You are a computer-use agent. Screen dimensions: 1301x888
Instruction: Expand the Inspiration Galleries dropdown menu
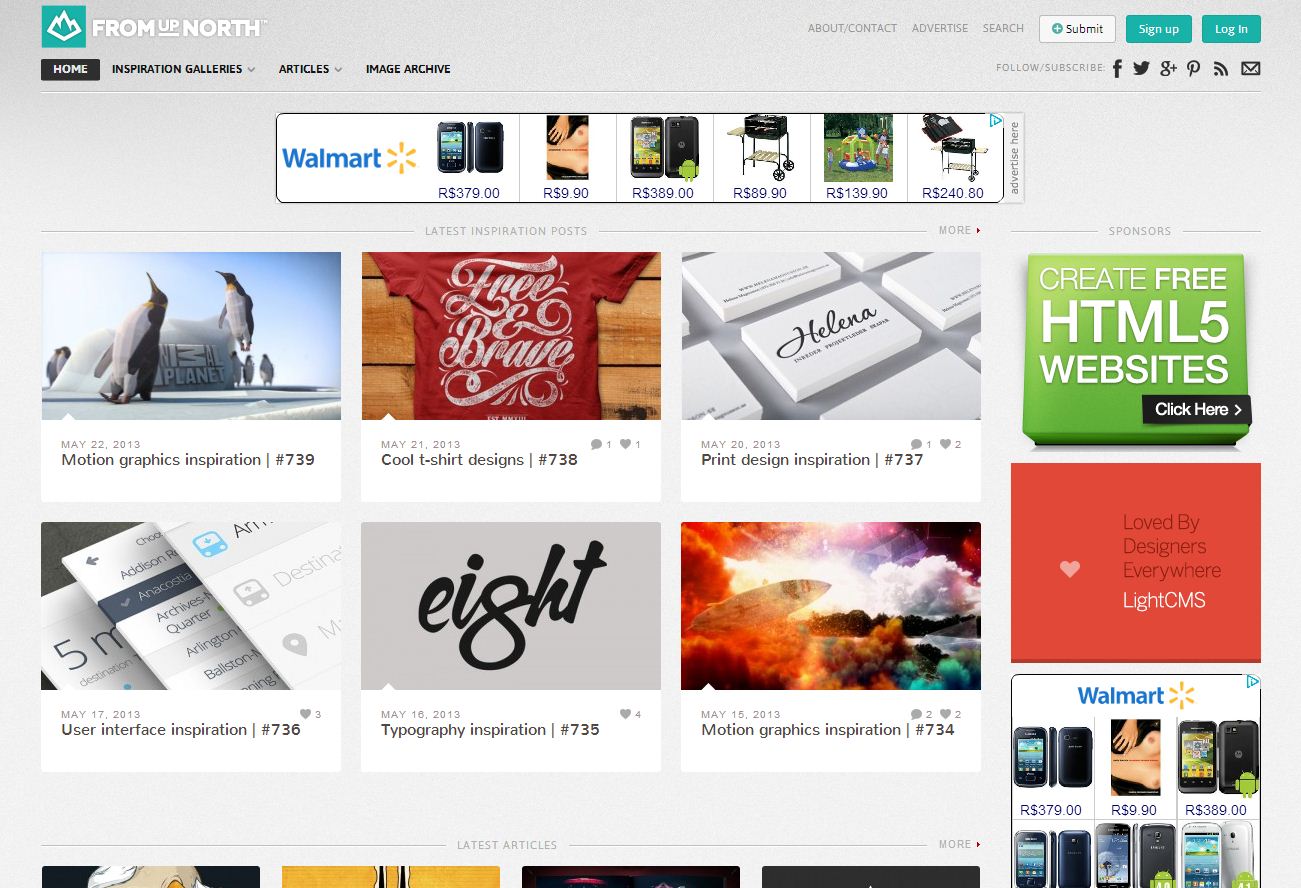pyautogui.click(x=183, y=69)
